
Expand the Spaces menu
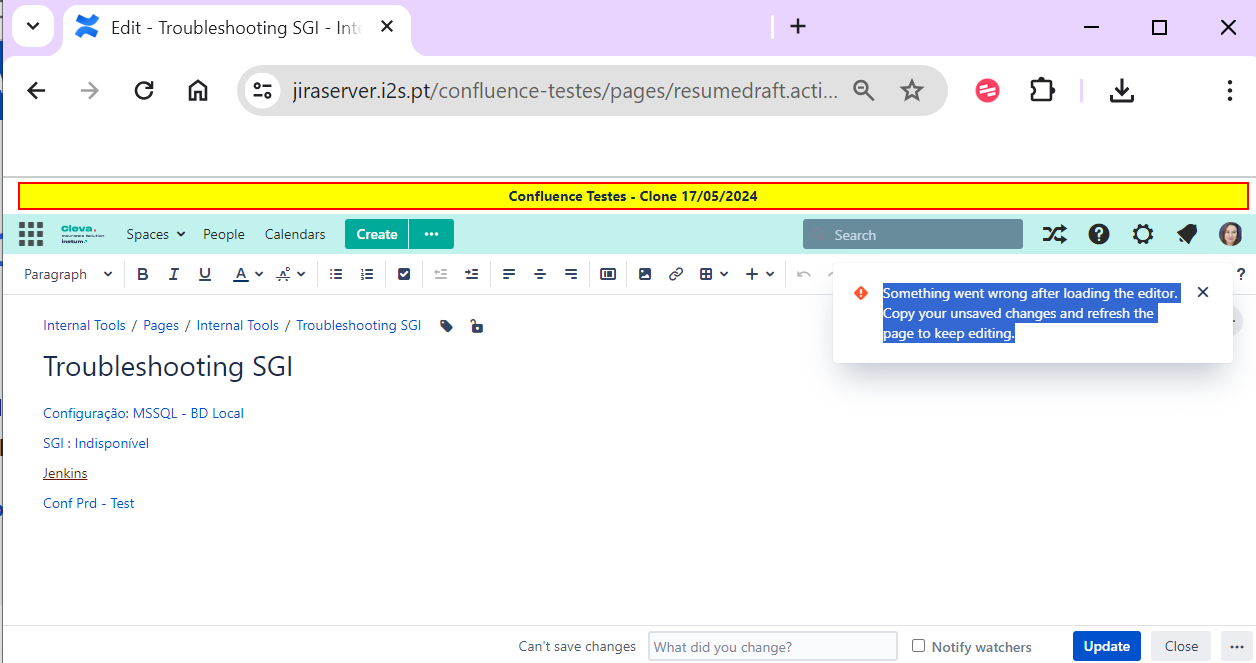point(156,234)
